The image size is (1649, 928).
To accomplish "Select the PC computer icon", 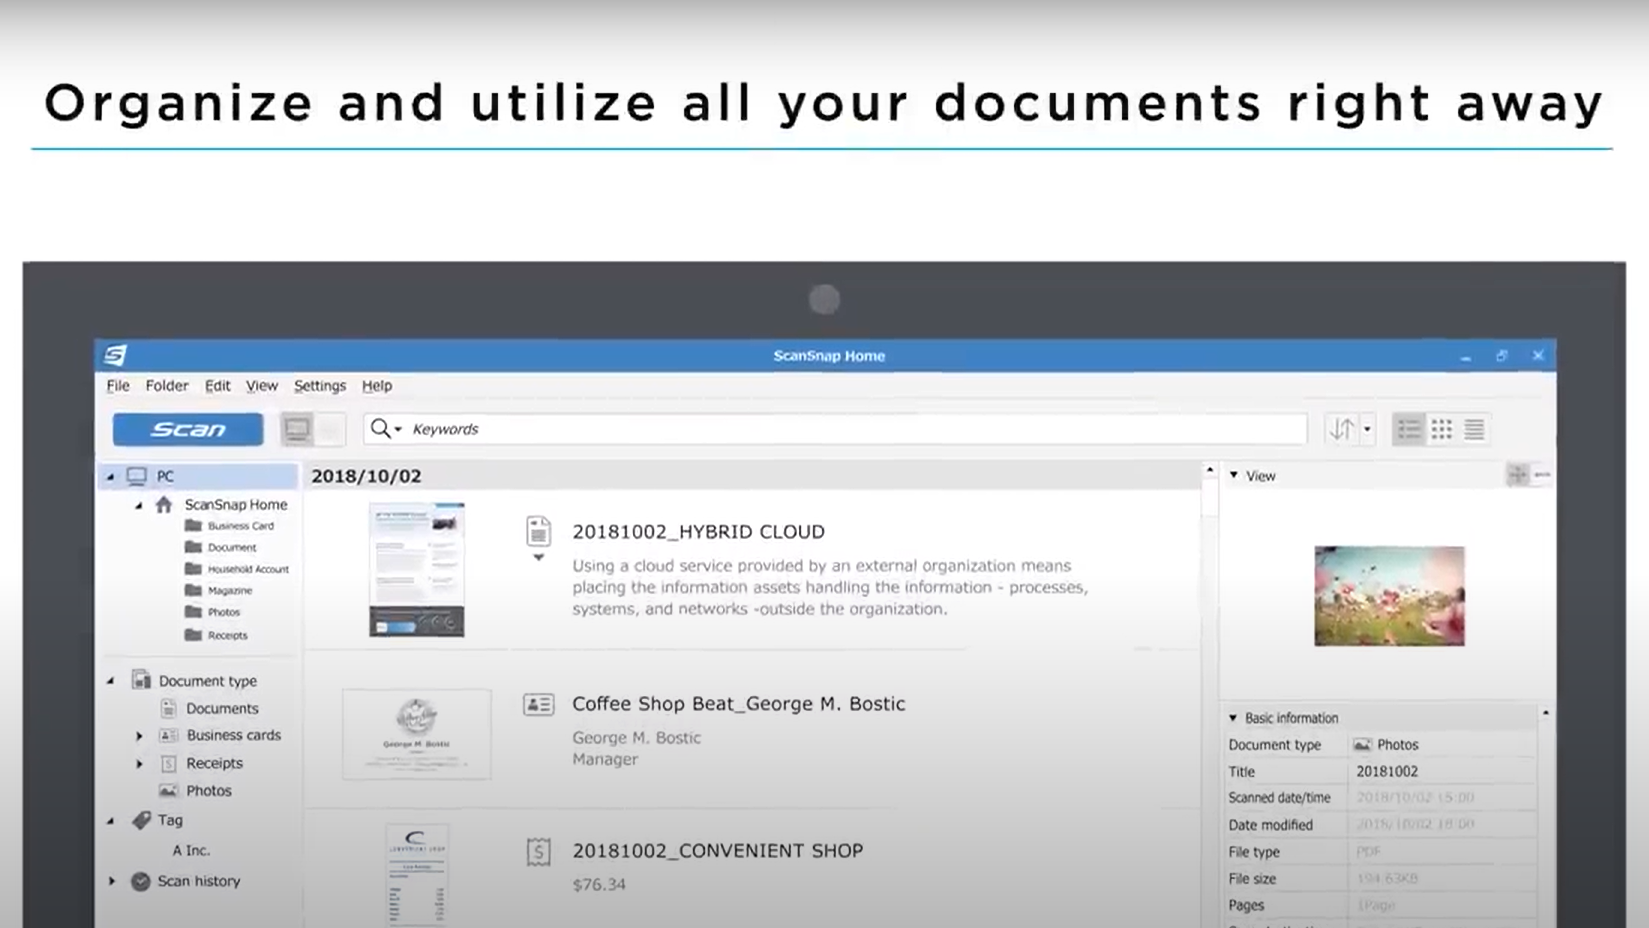I will [x=137, y=476].
